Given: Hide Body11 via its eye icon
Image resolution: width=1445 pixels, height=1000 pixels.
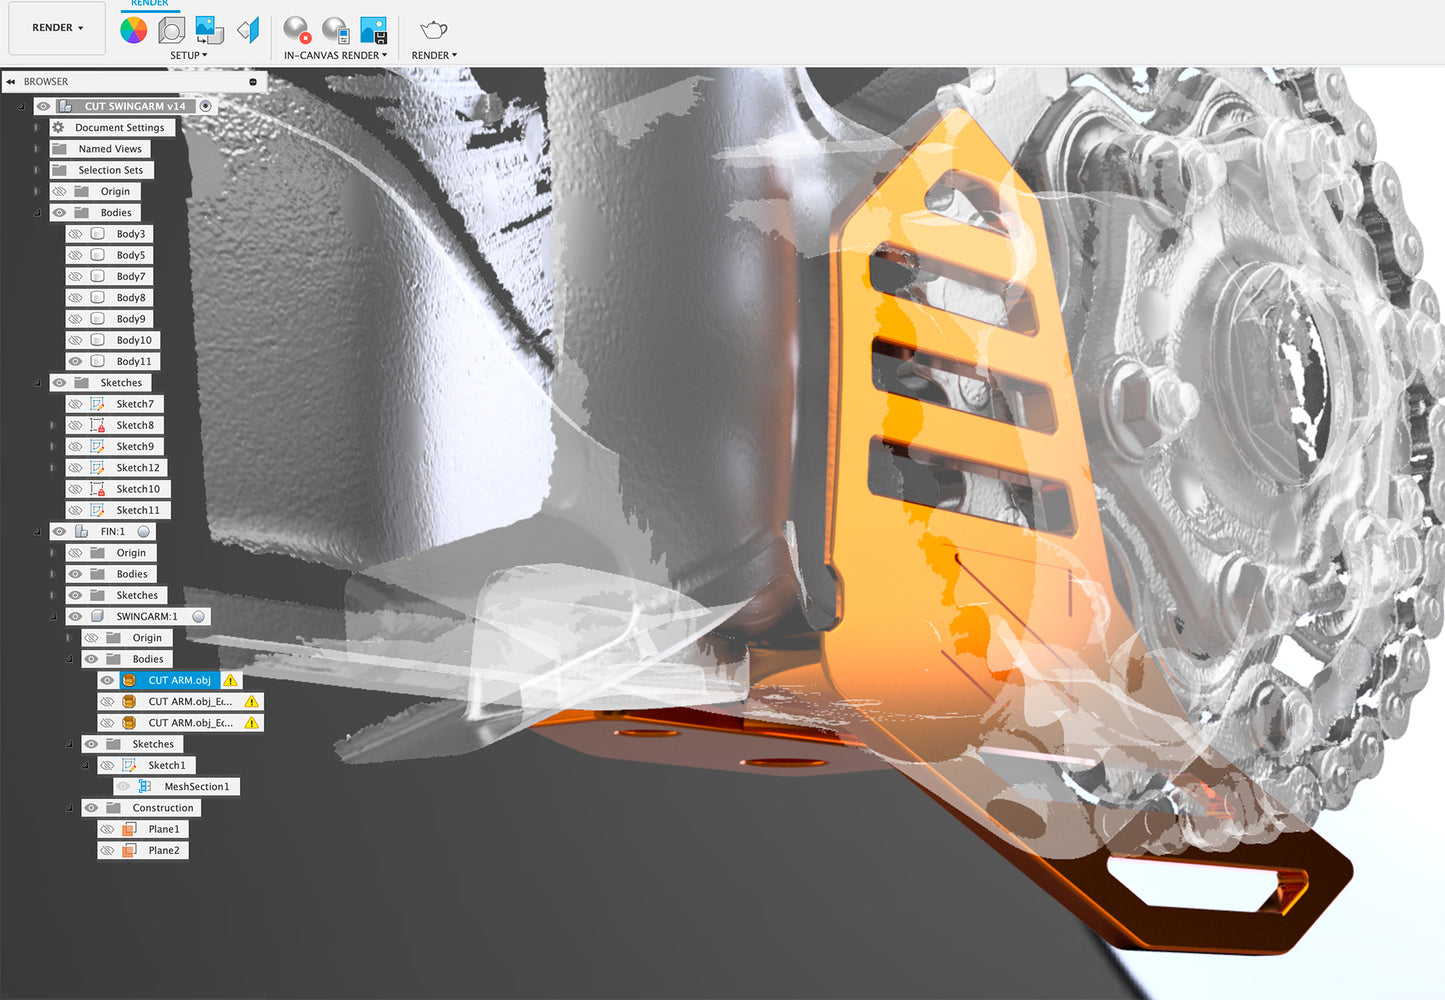Looking at the screenshot, I should click(75, 361).
